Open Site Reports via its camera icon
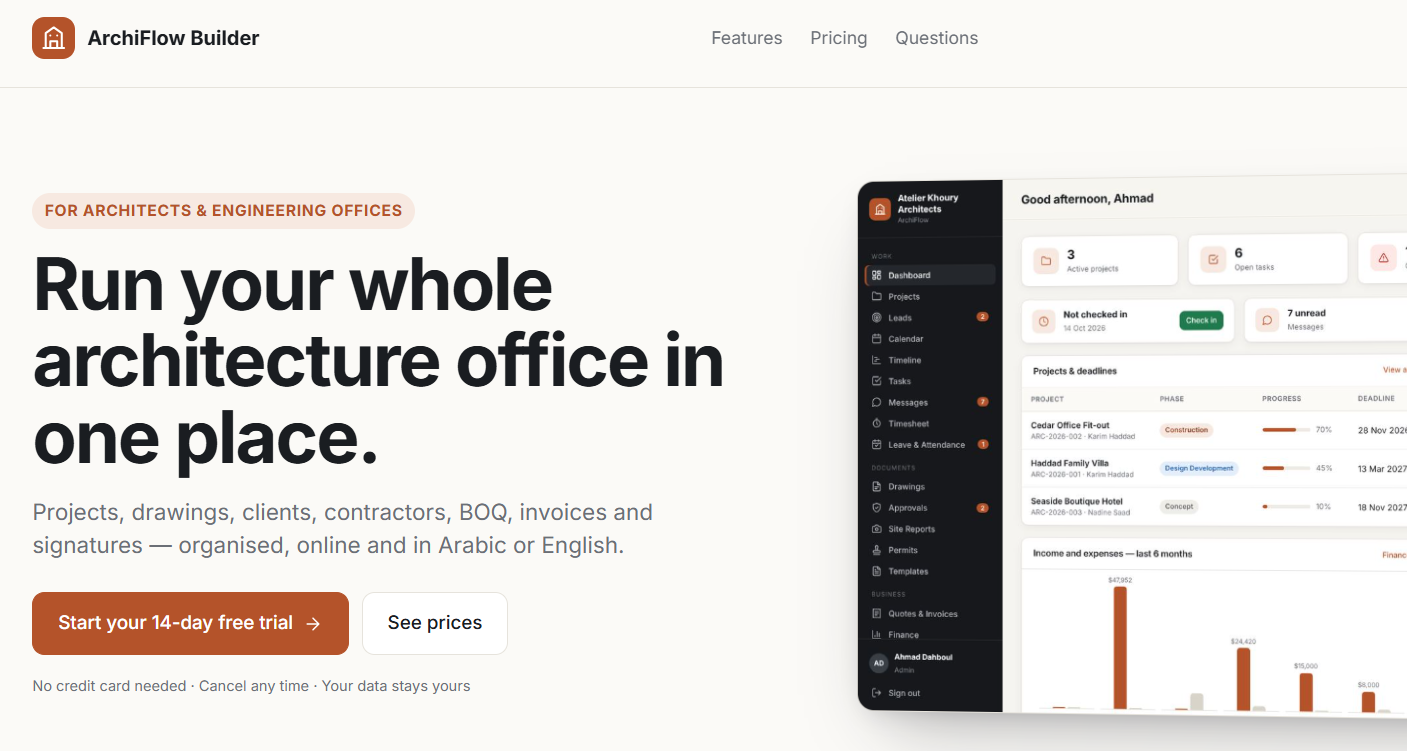This screenshot has width=1407, height=751. [877, 529]
